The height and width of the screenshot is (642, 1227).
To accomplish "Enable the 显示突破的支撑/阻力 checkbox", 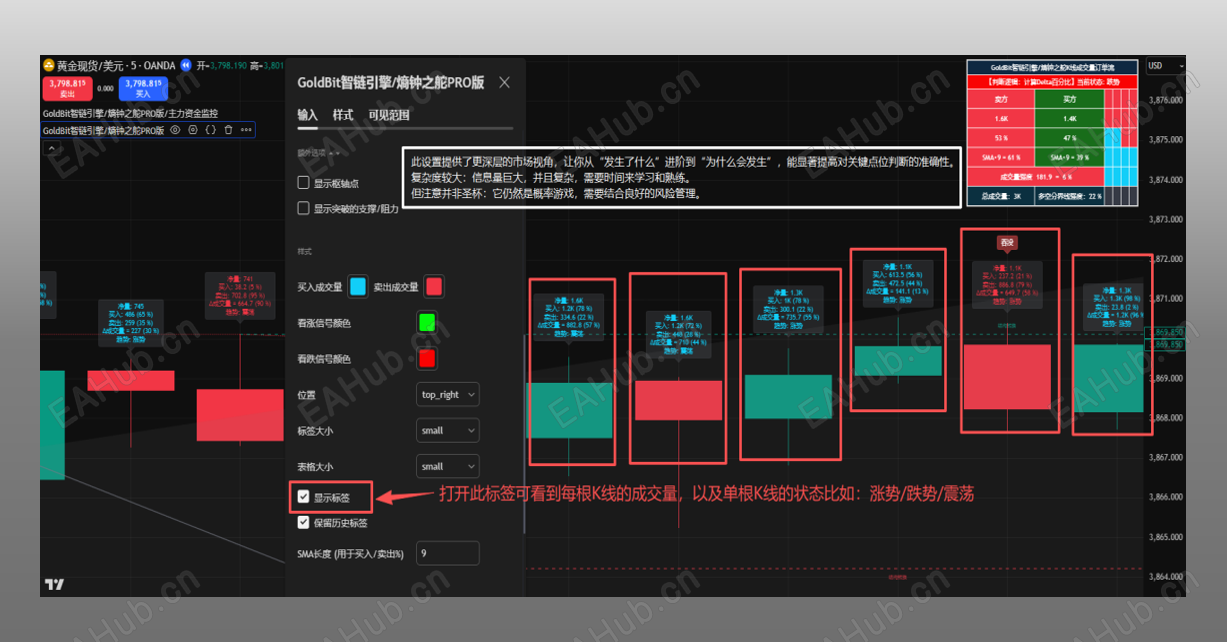I will pos(304,208).
